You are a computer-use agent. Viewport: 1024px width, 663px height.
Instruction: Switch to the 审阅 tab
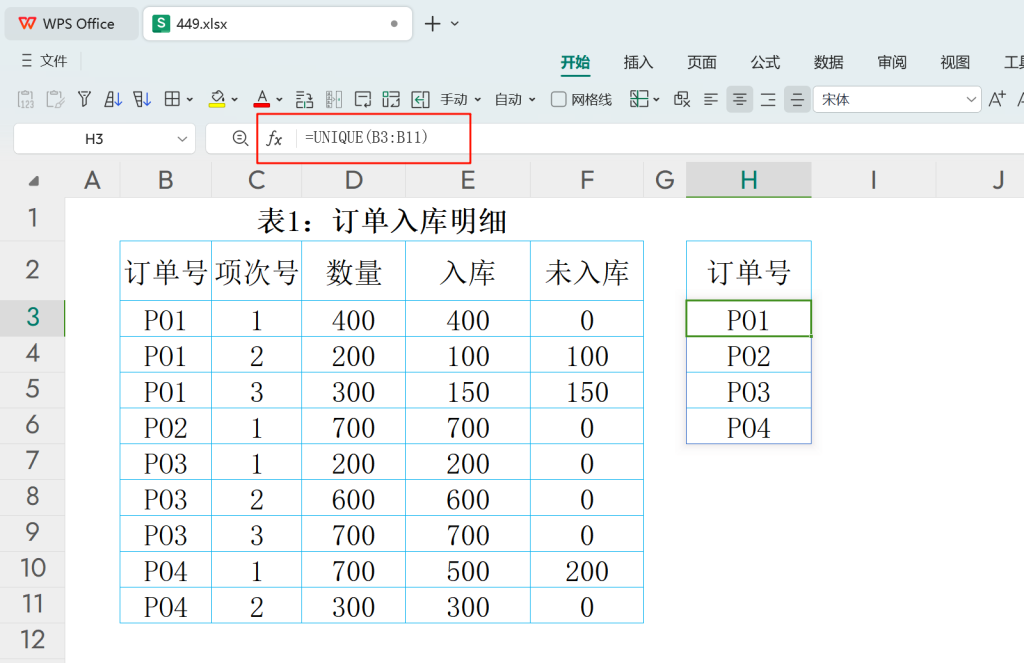892,62
